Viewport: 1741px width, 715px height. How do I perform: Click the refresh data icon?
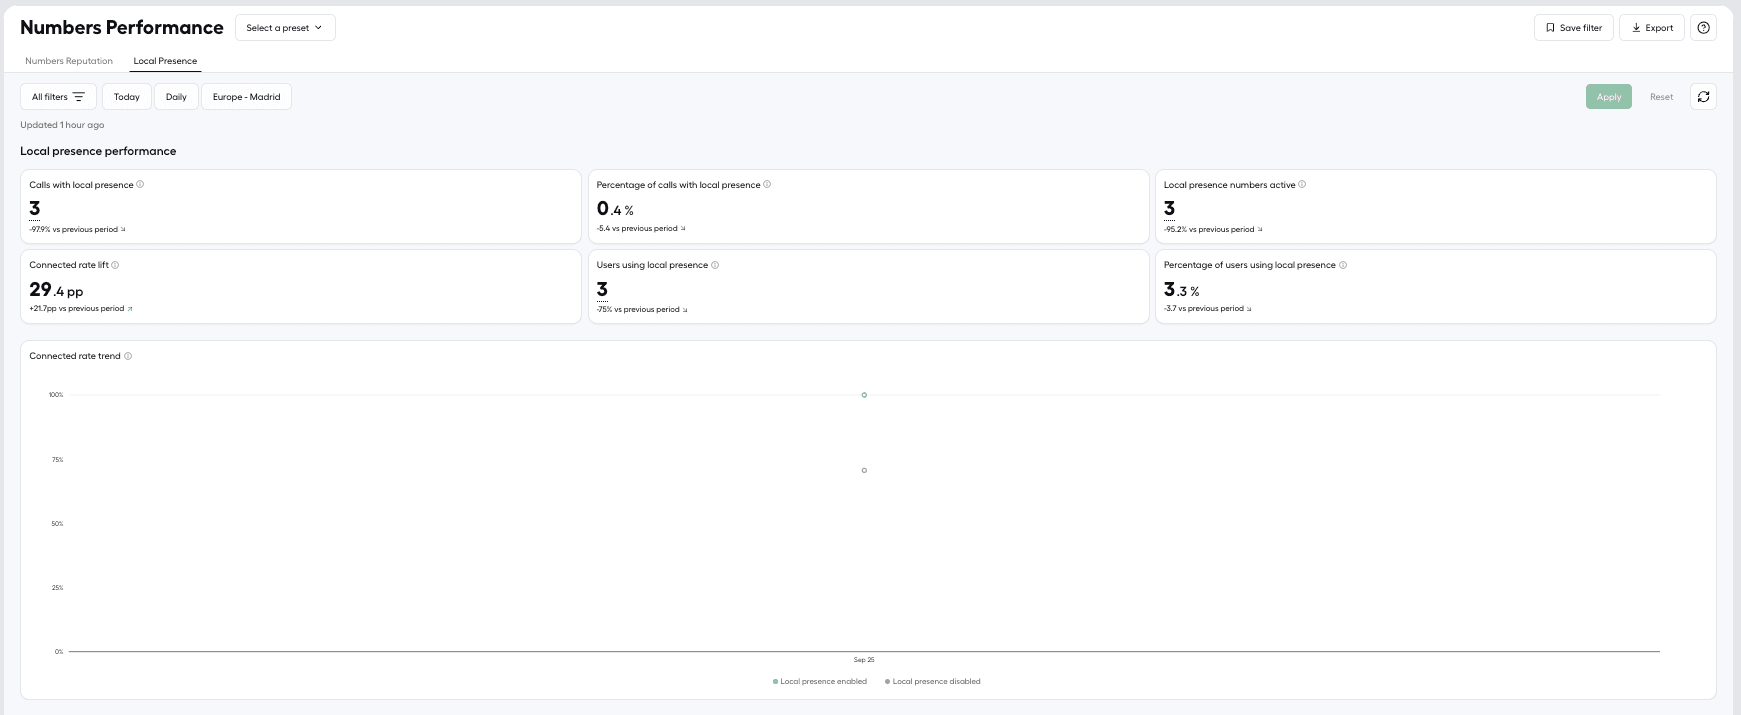click(1703, 97)
